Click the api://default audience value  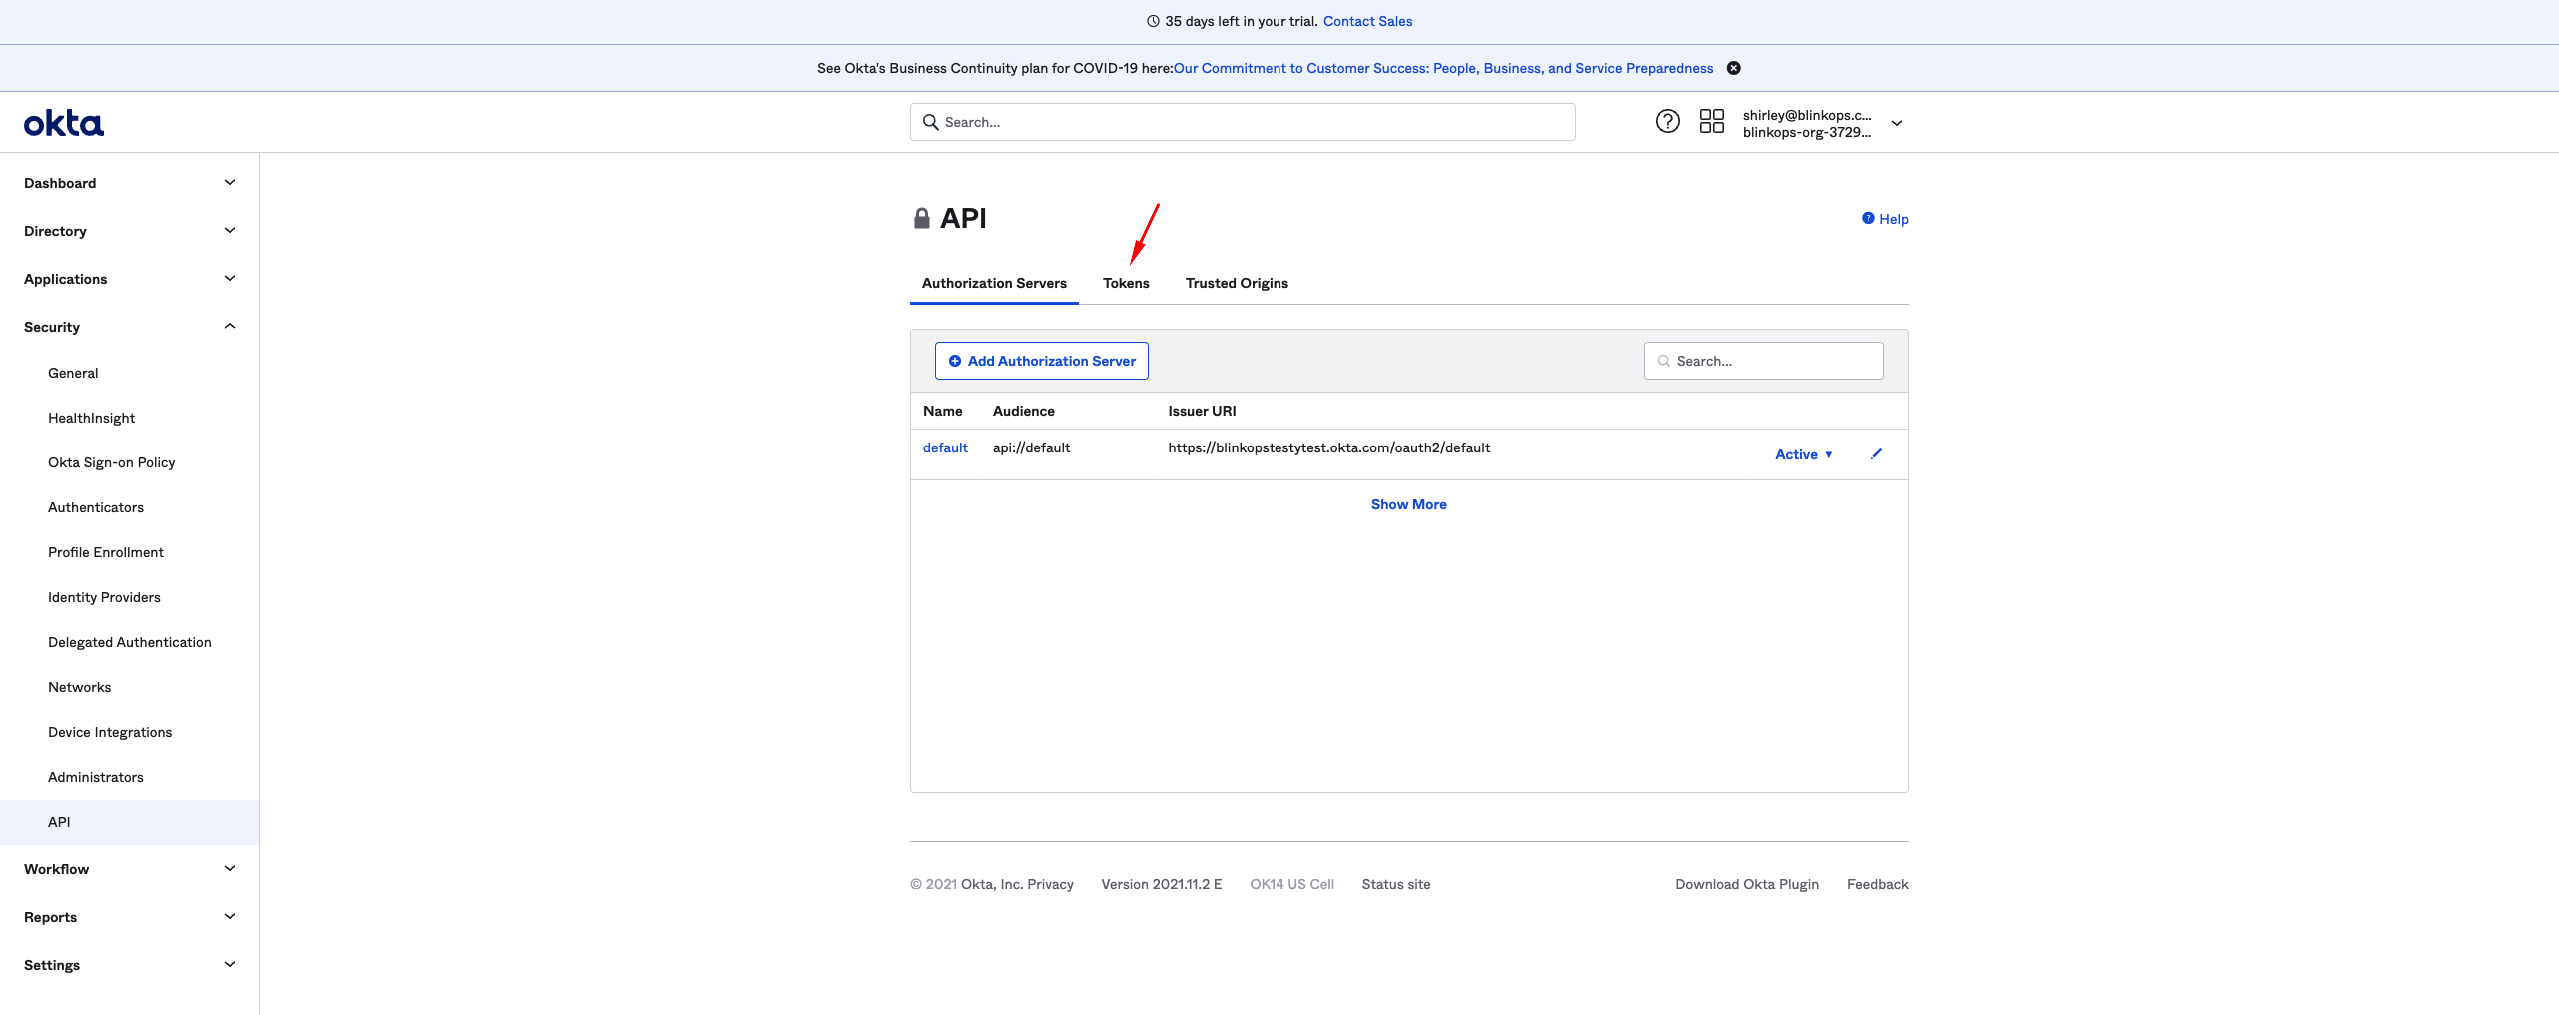pos(1031,447)
